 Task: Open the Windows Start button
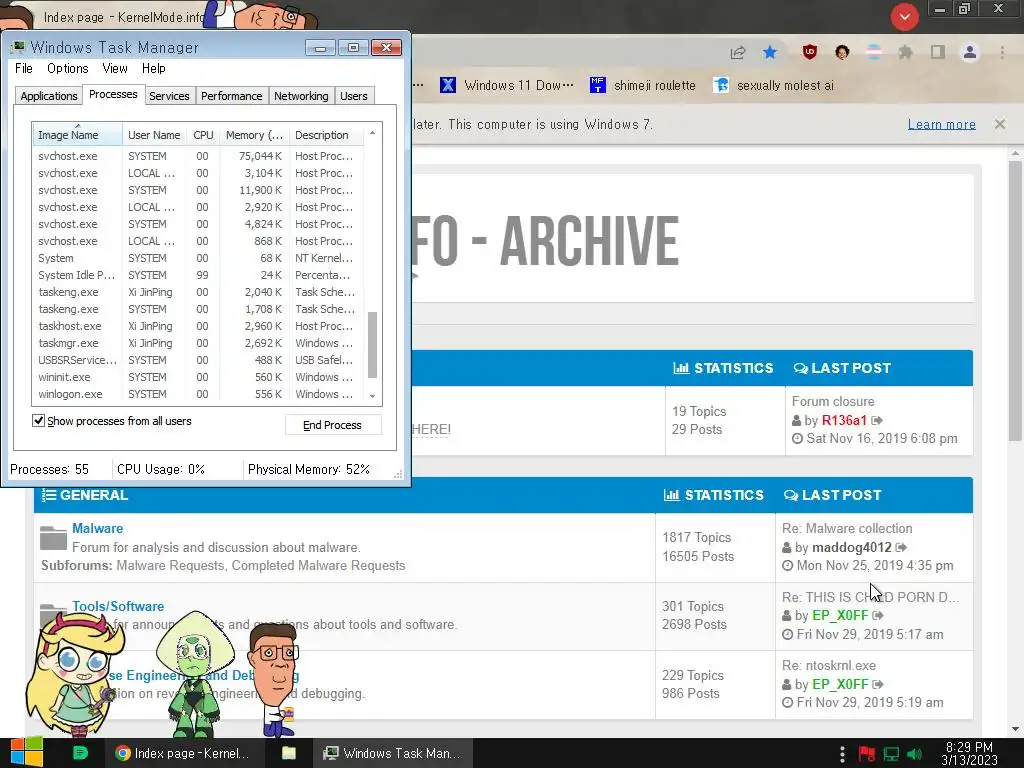tap(27, 752)
